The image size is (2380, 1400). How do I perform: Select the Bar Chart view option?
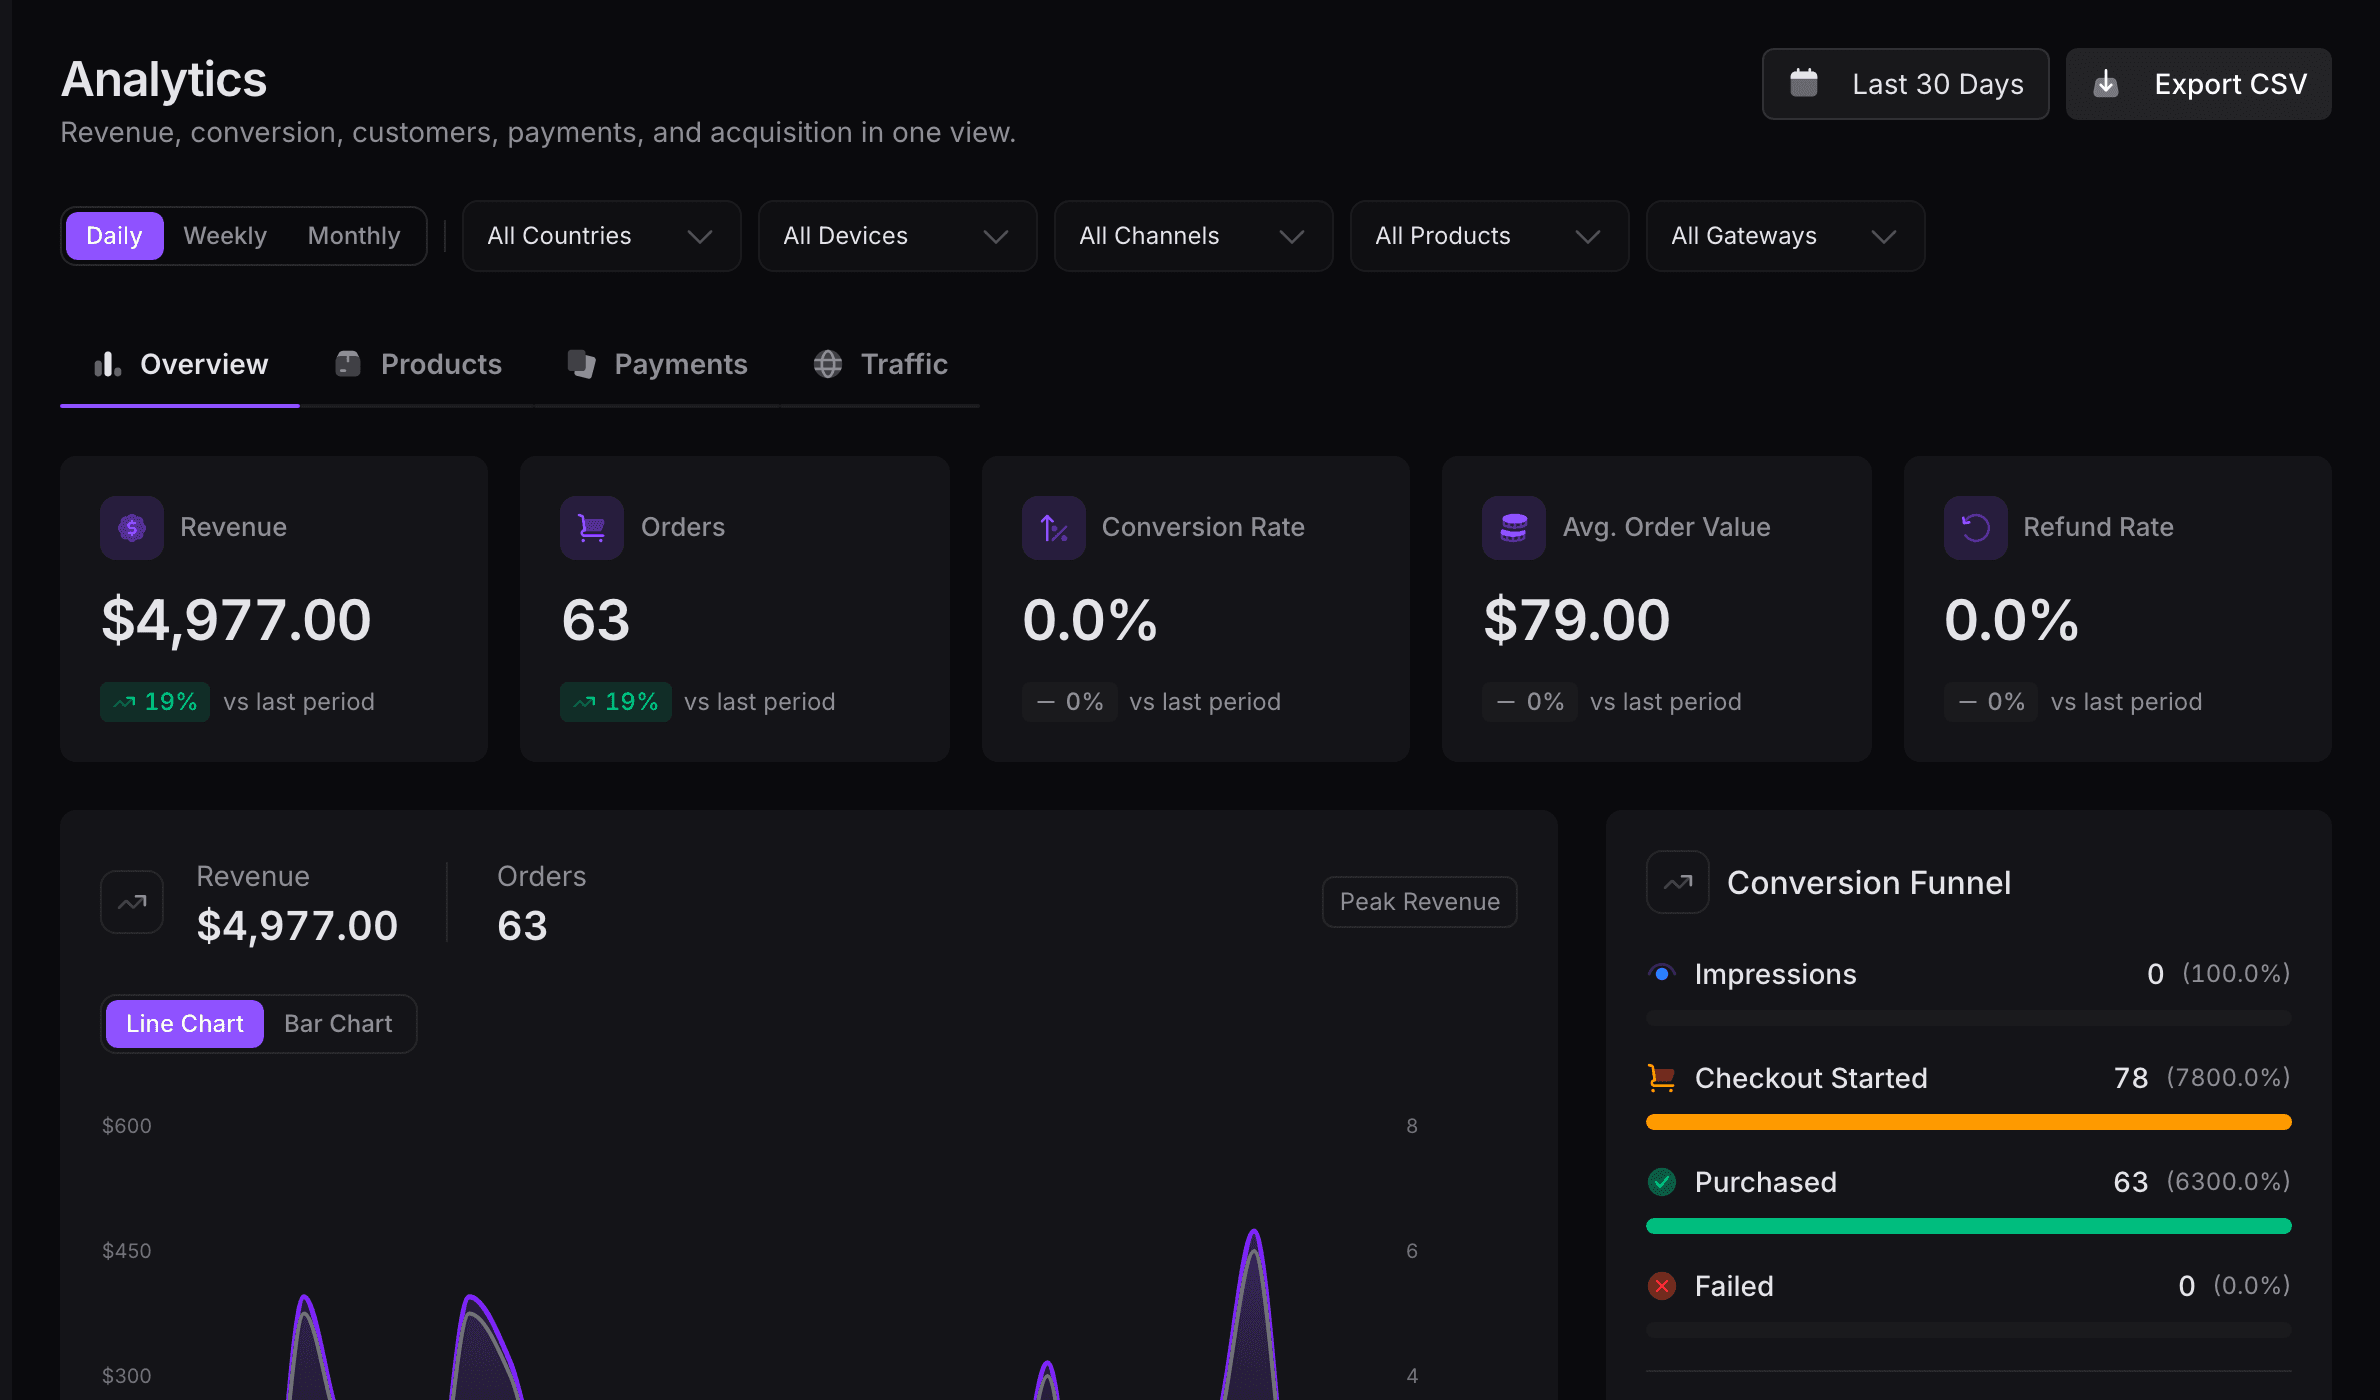point(337,1023)
